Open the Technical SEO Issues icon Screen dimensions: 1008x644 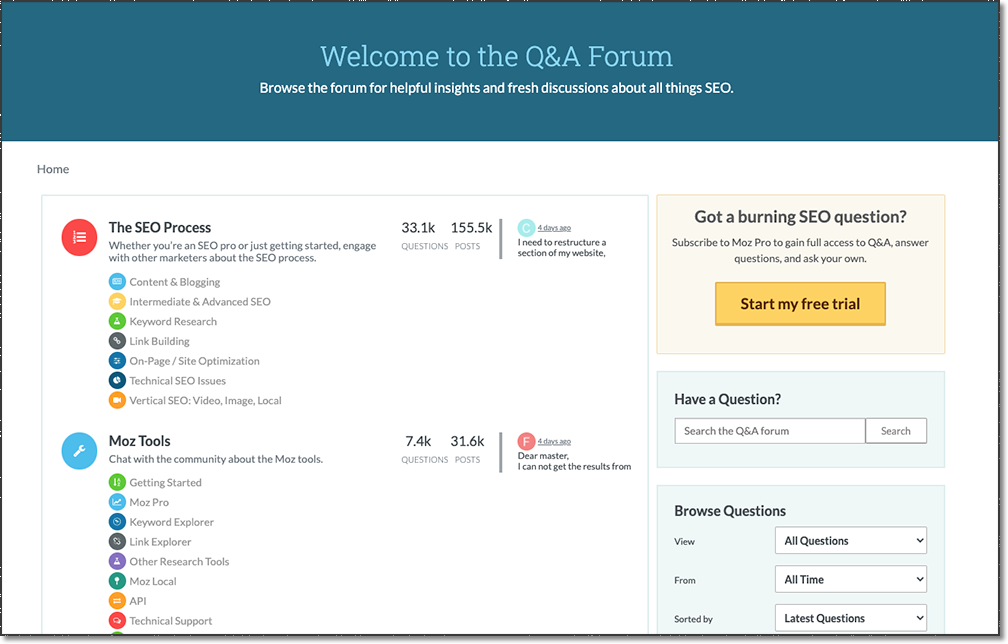pos(118,381)
